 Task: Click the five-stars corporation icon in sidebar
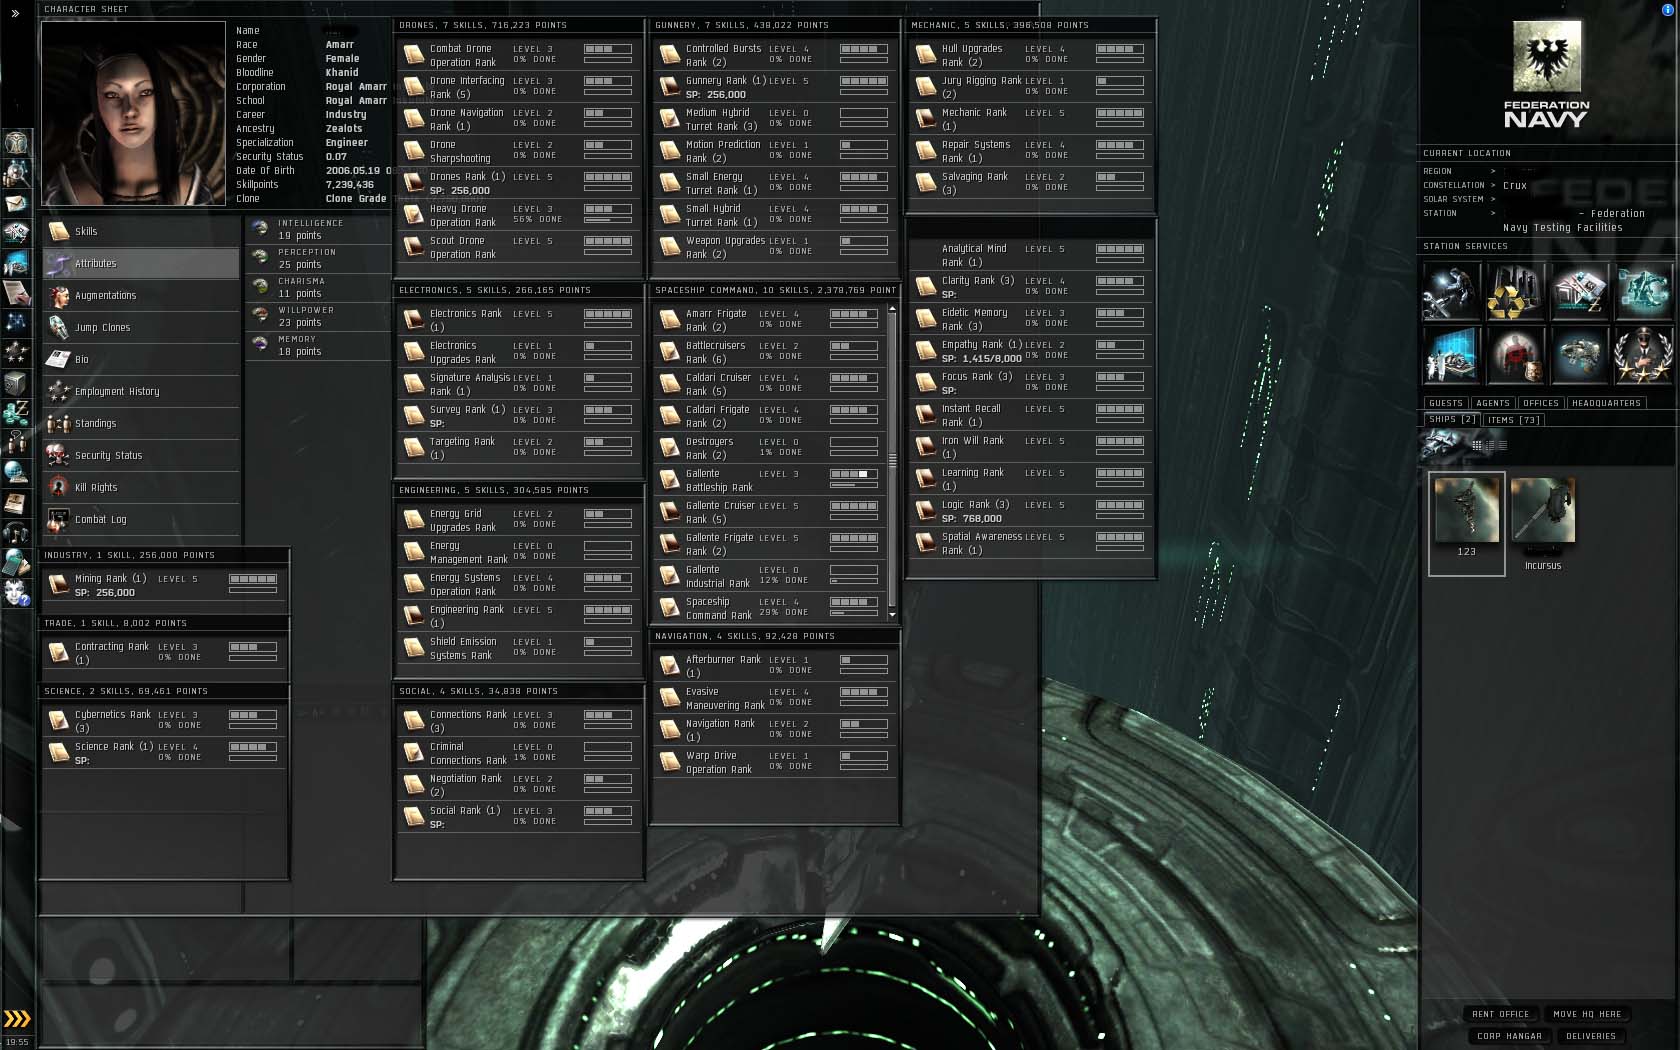coord(16,352)
